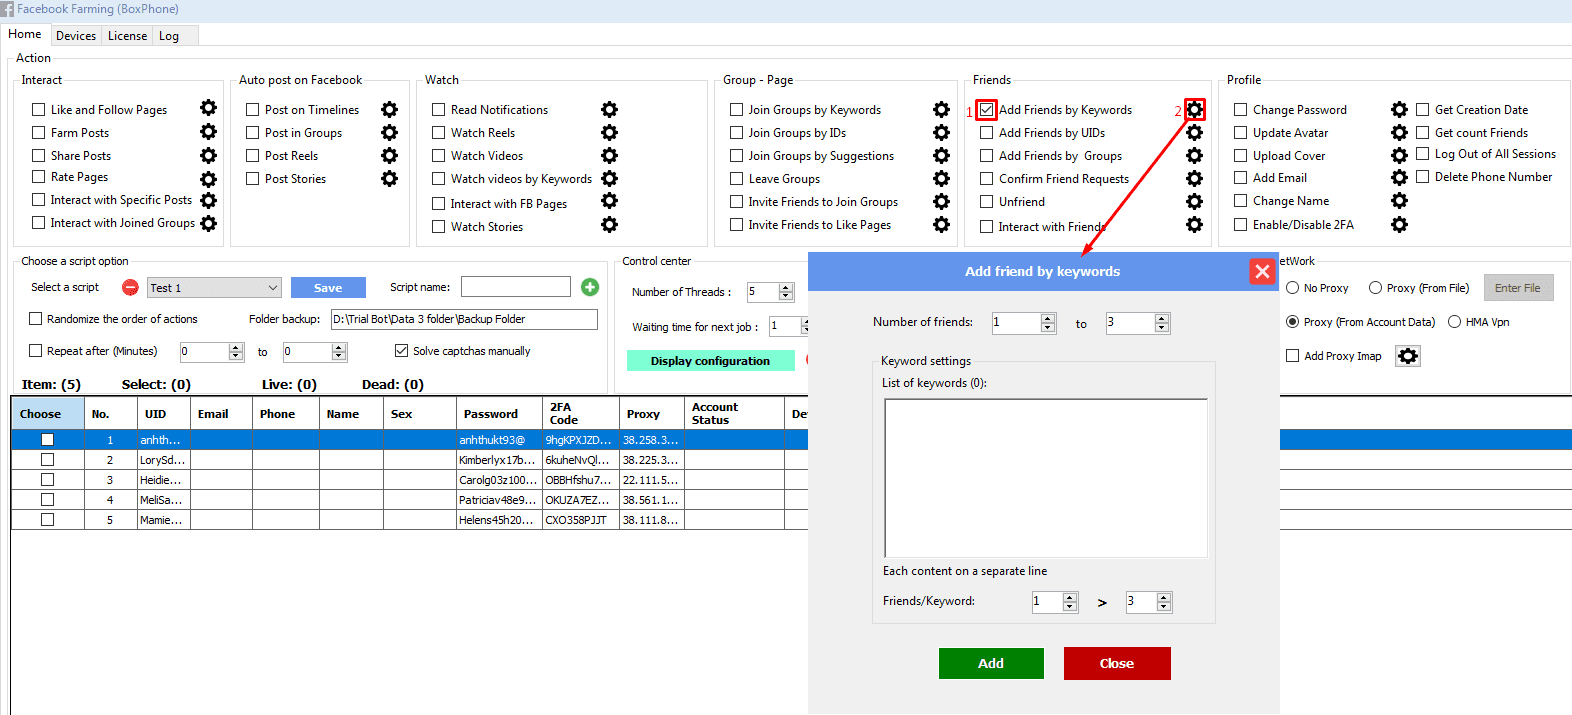Open settings gear for Upload Cover

coord(1399,155)
